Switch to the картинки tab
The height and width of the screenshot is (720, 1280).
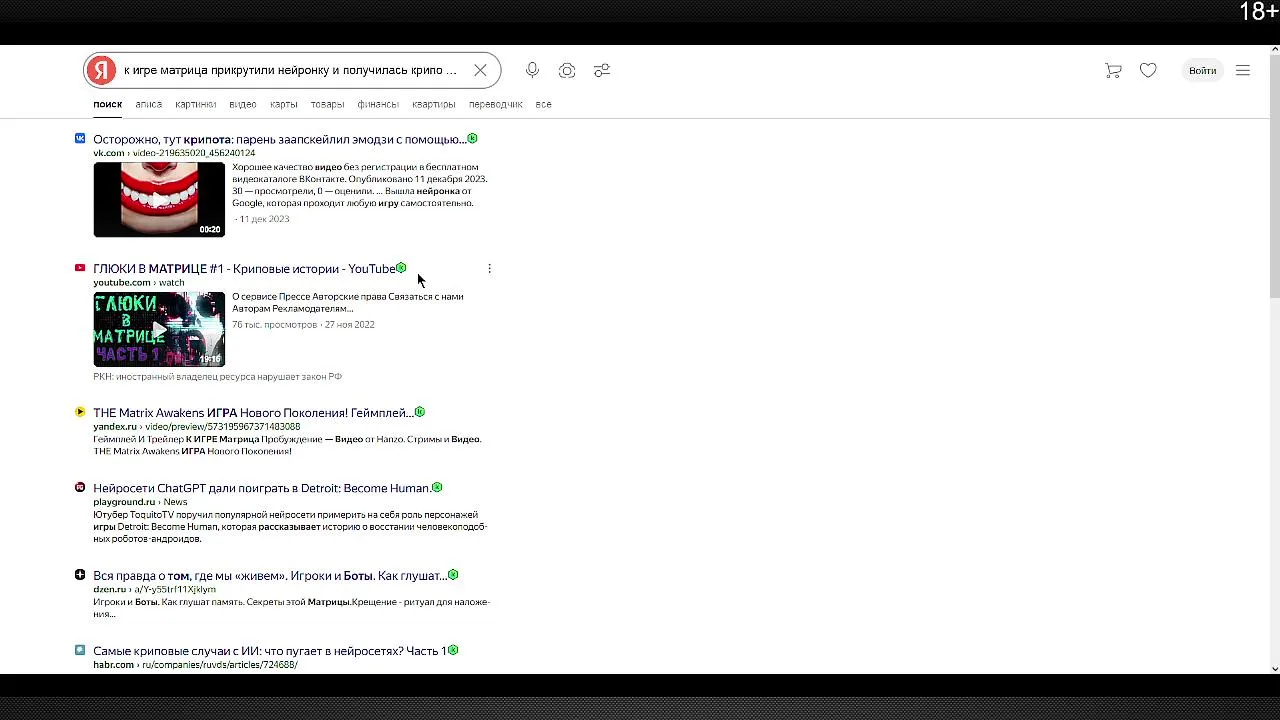195,104
